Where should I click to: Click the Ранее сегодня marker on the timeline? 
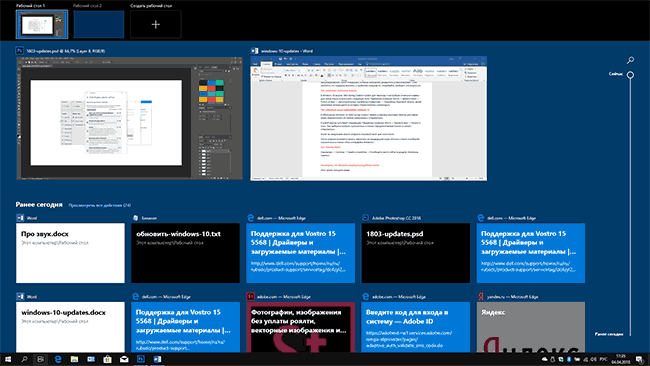pos(609,334)
